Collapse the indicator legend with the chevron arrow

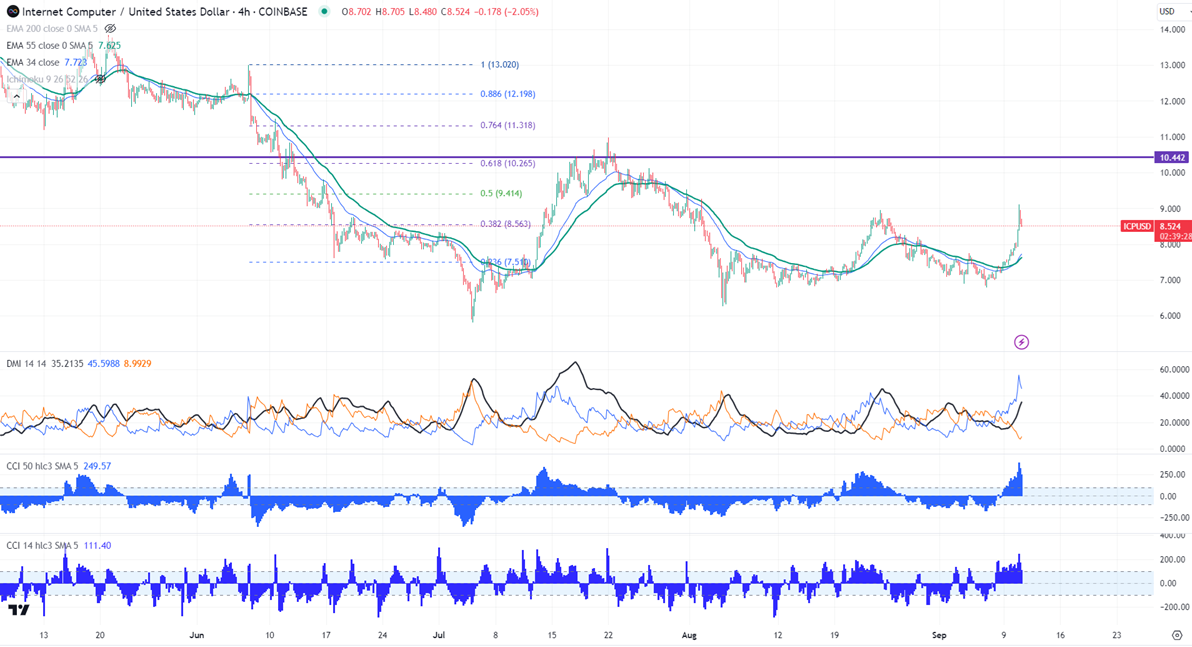17,97
